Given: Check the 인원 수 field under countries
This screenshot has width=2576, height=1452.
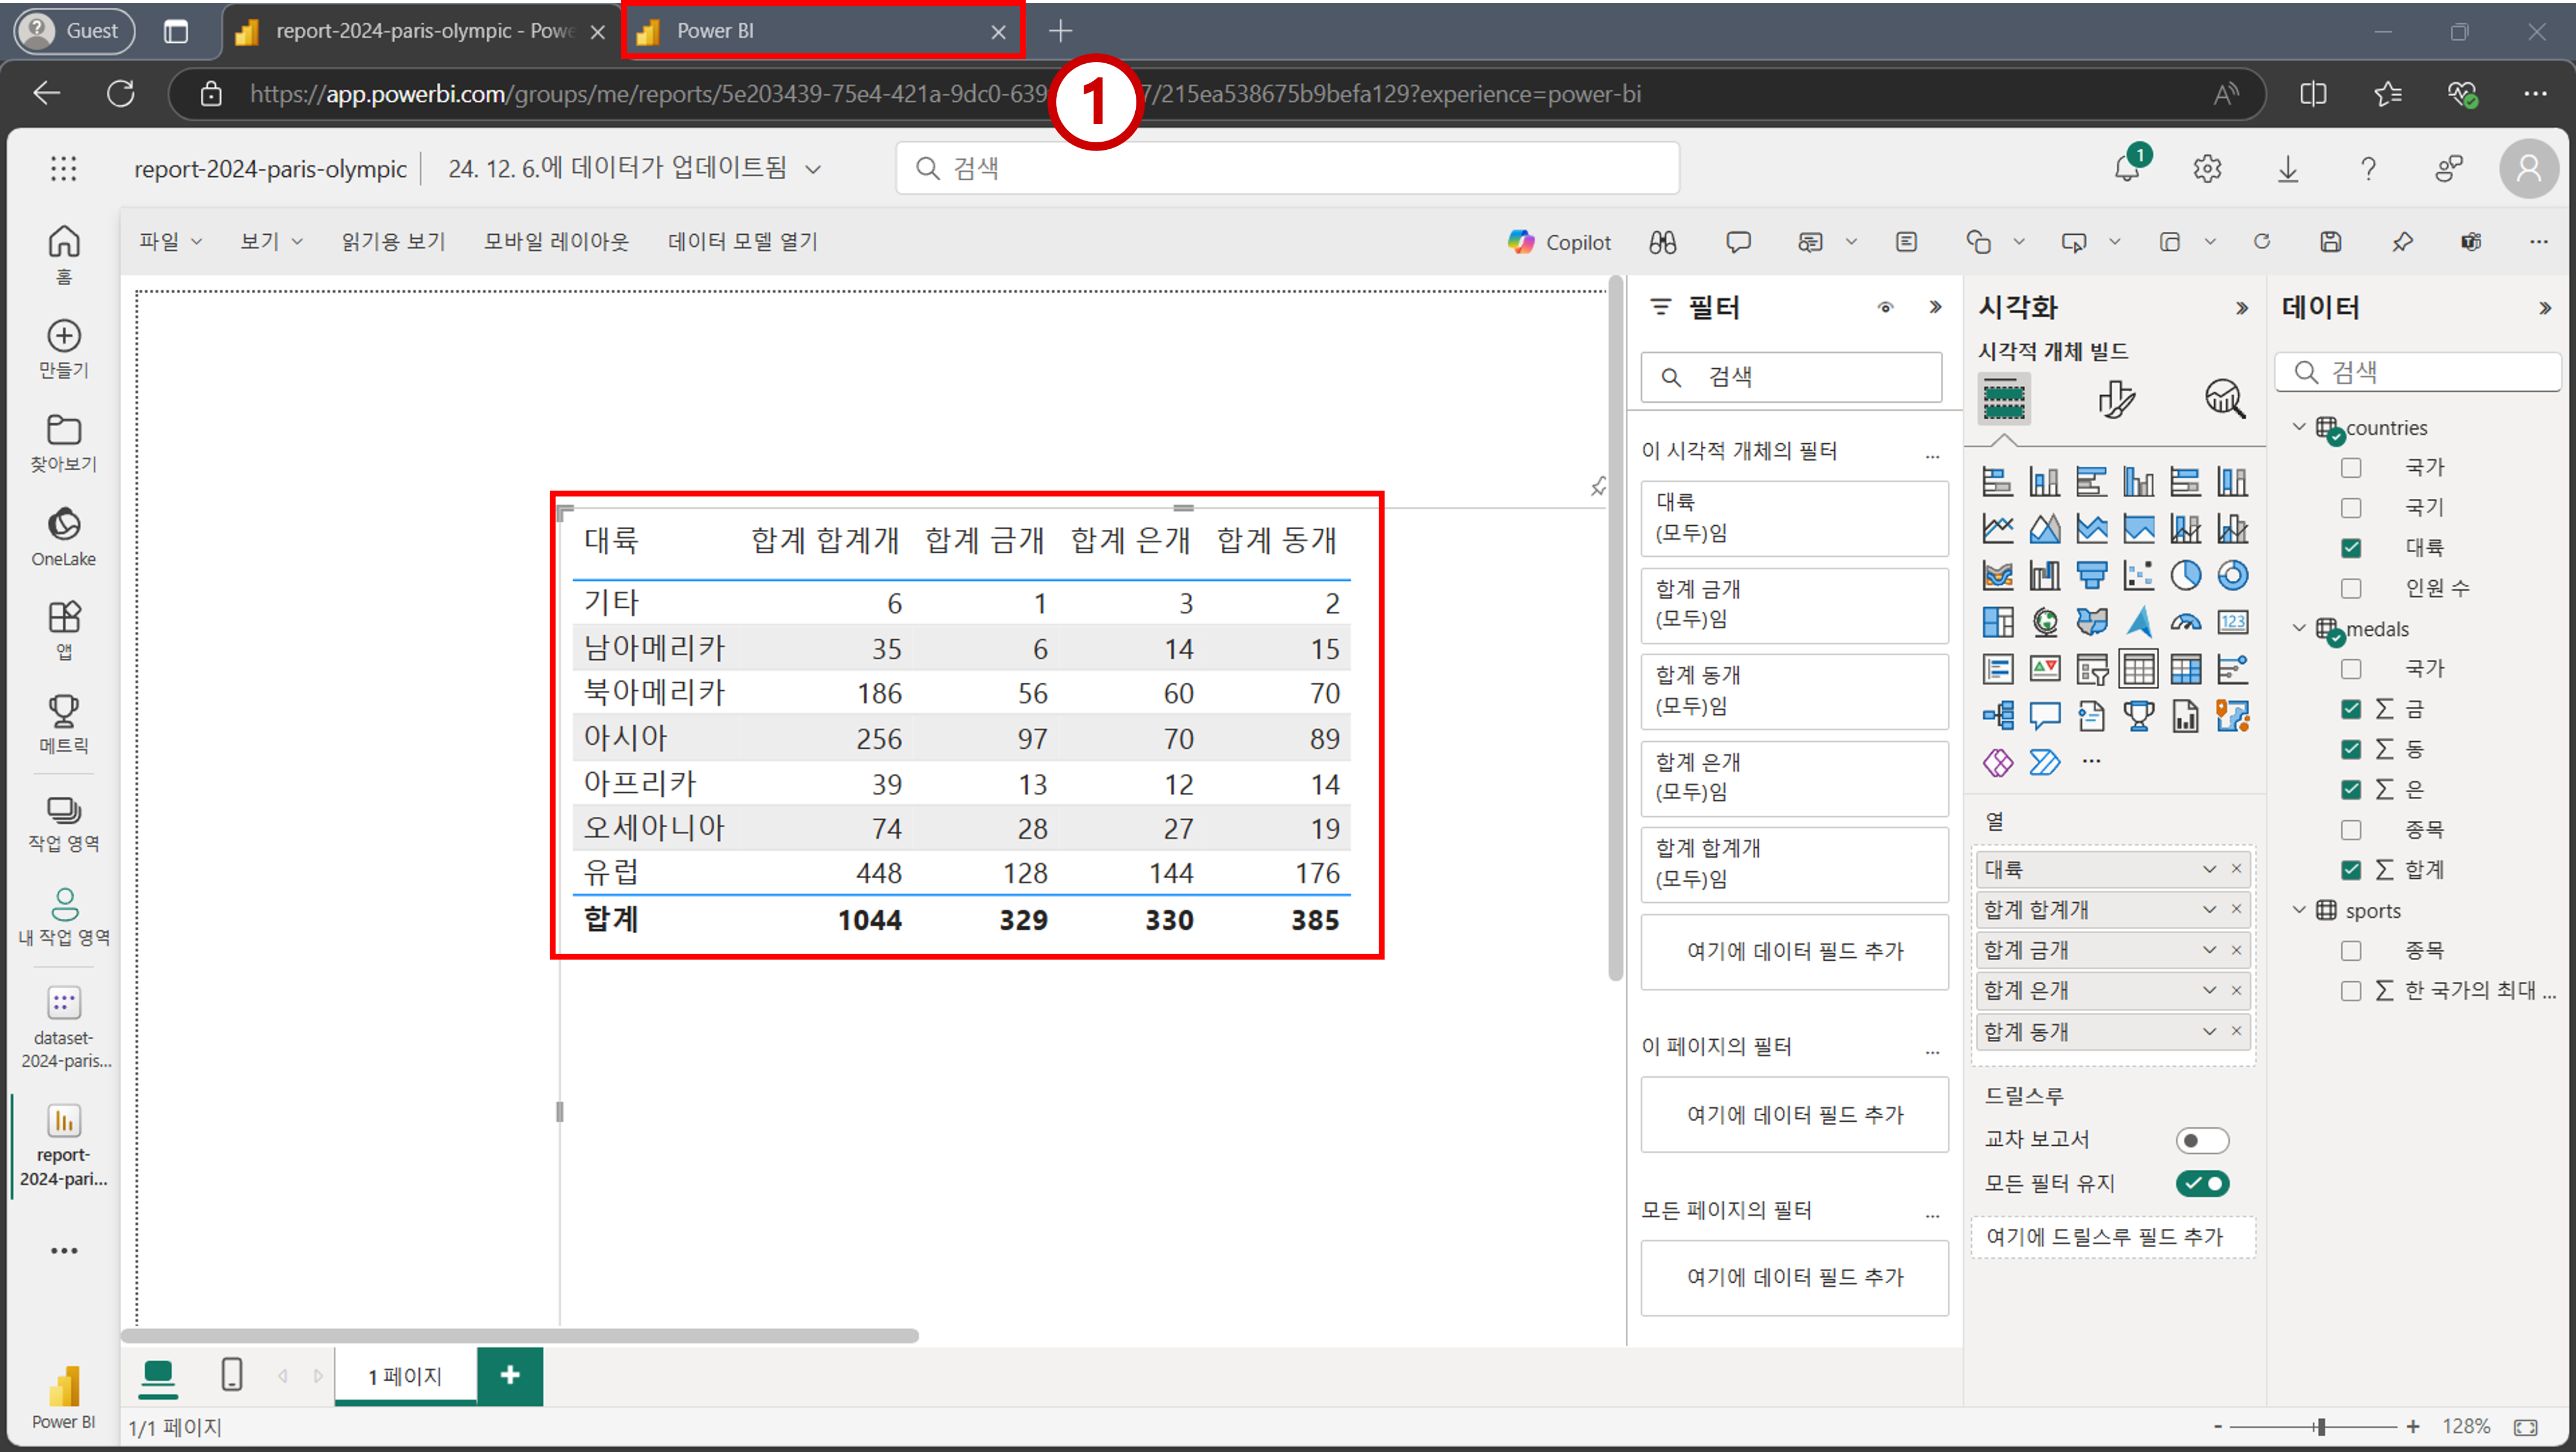Looking at the screenshot, I should coord(2351,588).
